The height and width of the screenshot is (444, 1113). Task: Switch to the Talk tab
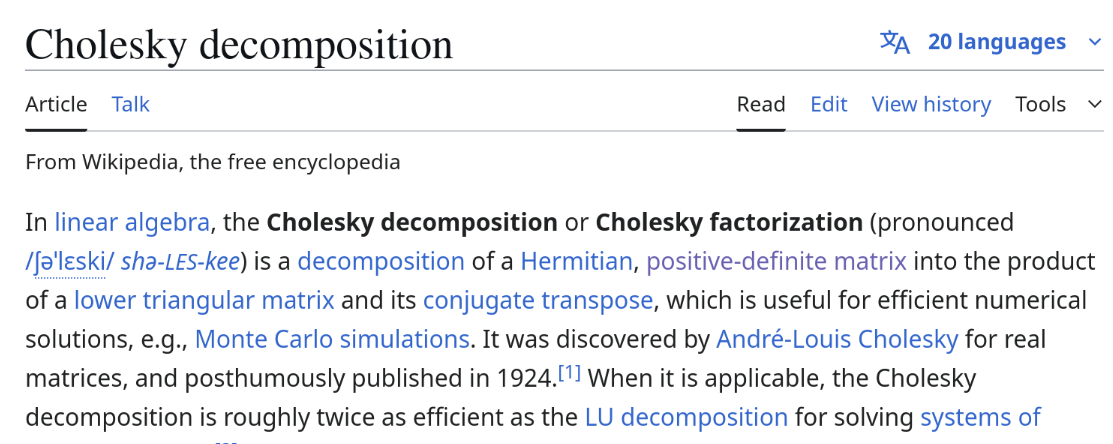coord(130,104)
